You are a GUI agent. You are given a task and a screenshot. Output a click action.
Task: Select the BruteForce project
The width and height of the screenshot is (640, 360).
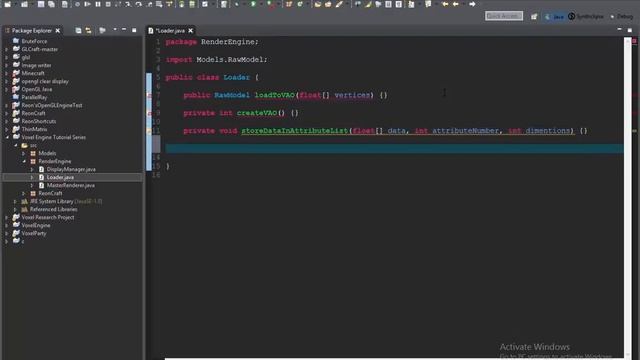[34, 41]
